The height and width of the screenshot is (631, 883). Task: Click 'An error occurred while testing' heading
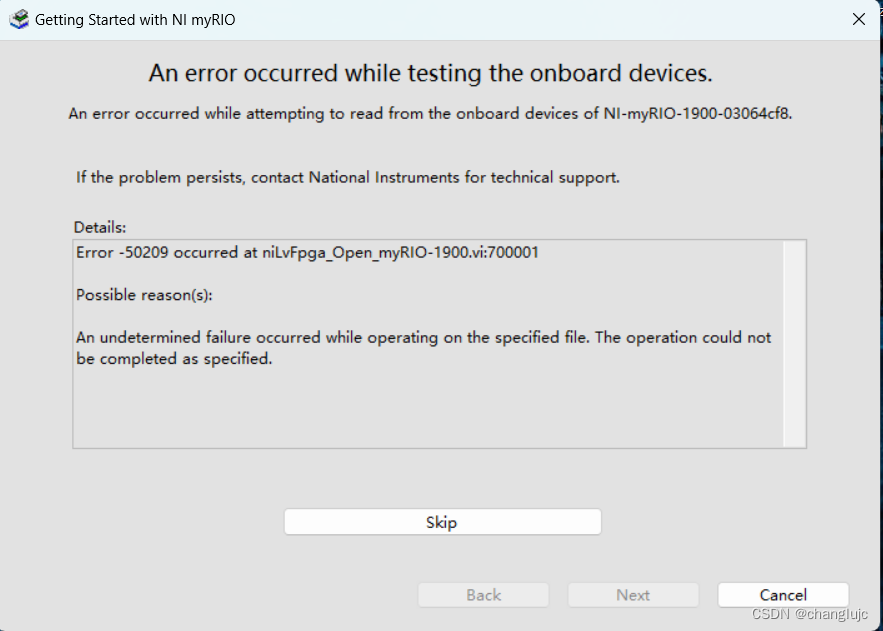point(431,73)
